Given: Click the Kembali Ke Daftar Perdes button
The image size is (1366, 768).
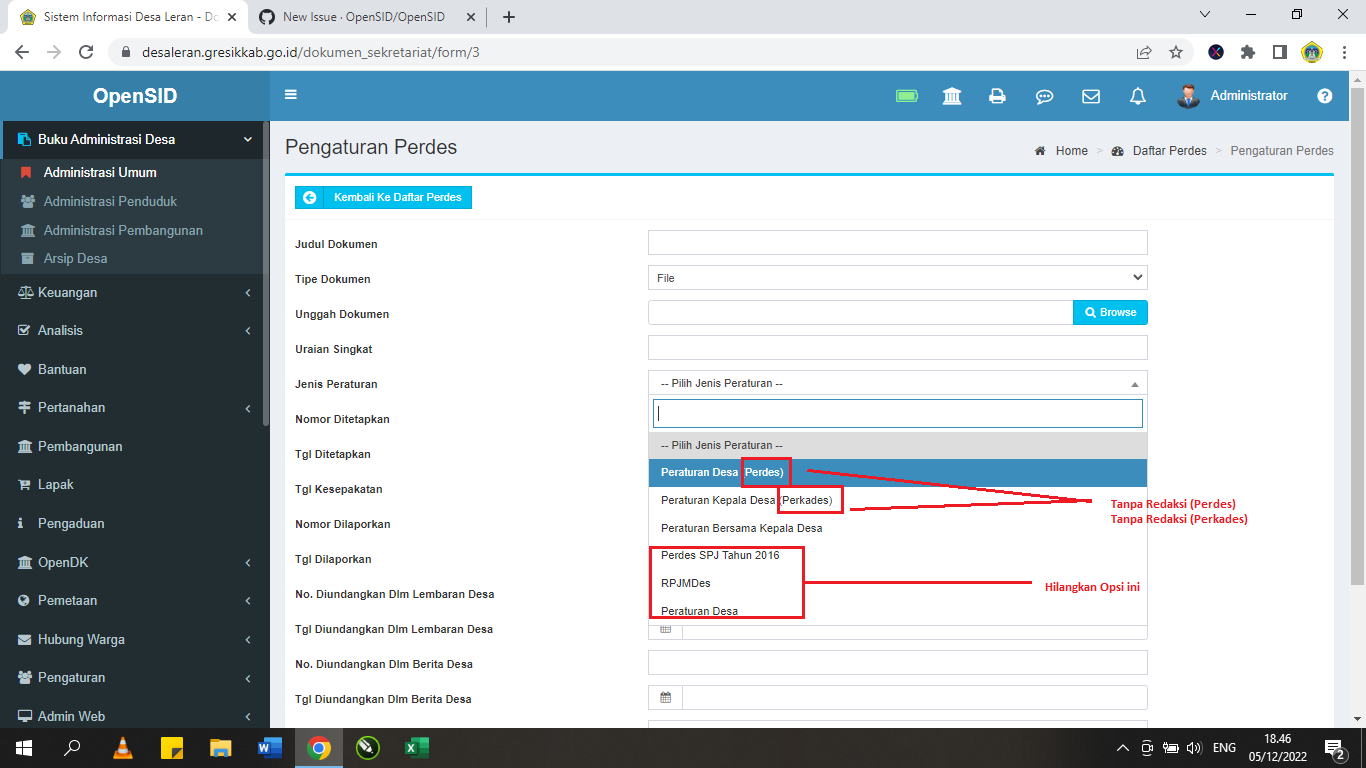Looking at the screenshot, I should point(383,197).
